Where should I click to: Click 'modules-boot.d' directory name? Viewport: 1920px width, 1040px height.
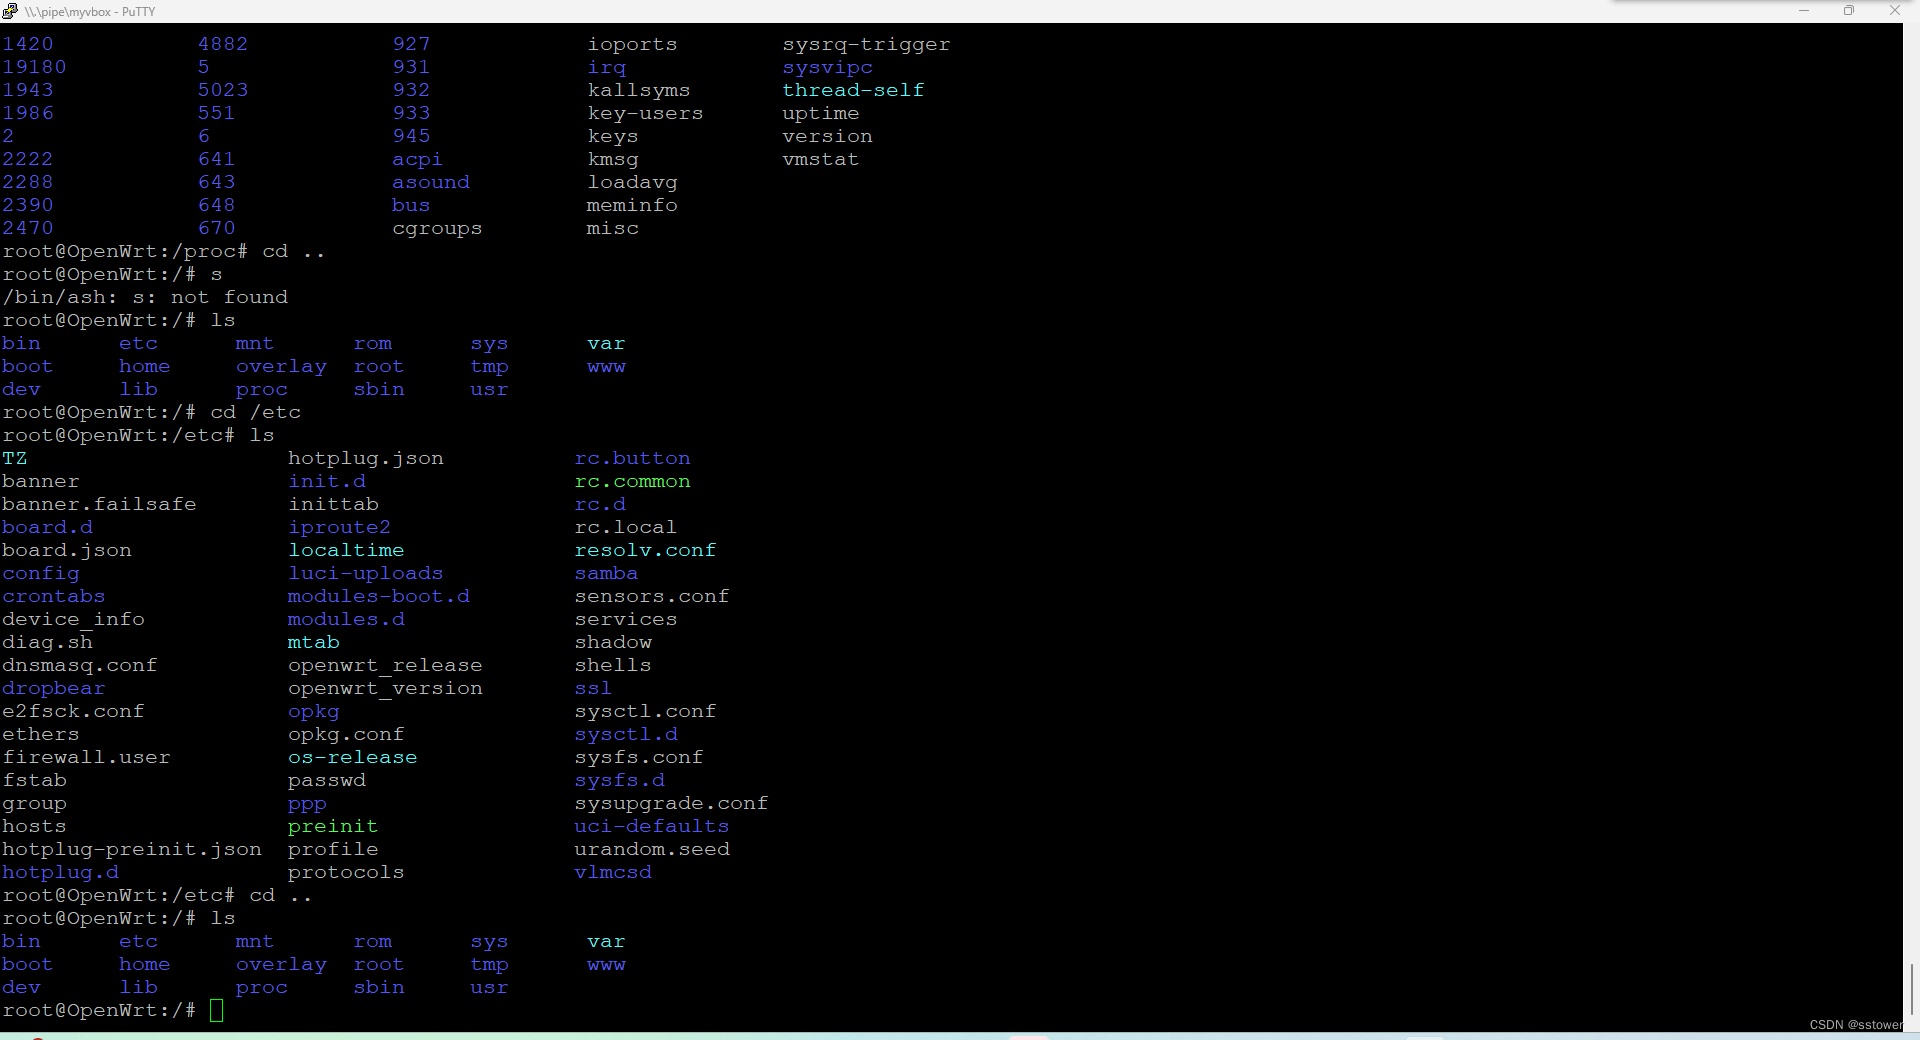point(379,596)
